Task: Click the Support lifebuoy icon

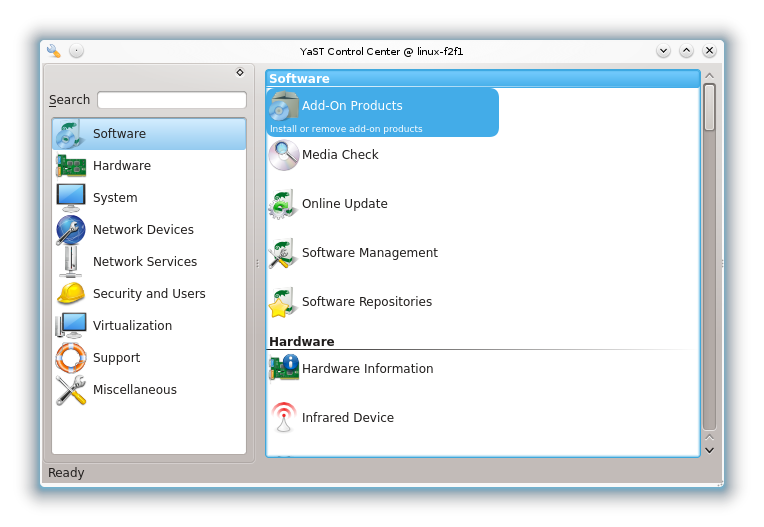Action: tap(71, 358)
